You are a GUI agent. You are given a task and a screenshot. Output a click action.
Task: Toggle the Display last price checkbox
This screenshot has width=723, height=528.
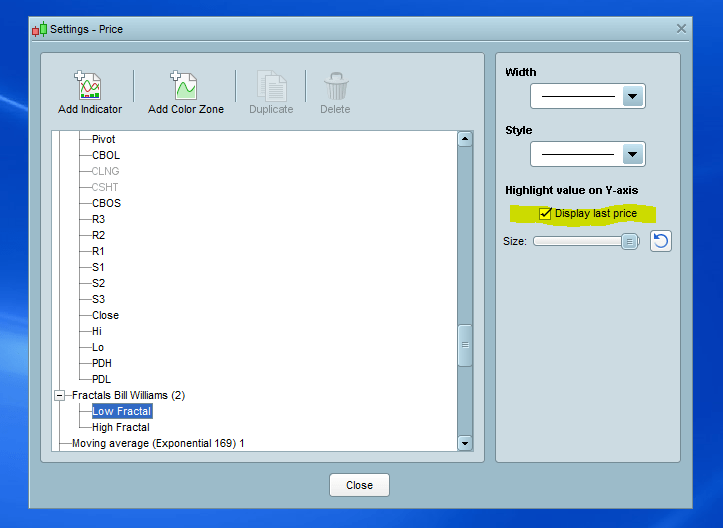[545, 214]
